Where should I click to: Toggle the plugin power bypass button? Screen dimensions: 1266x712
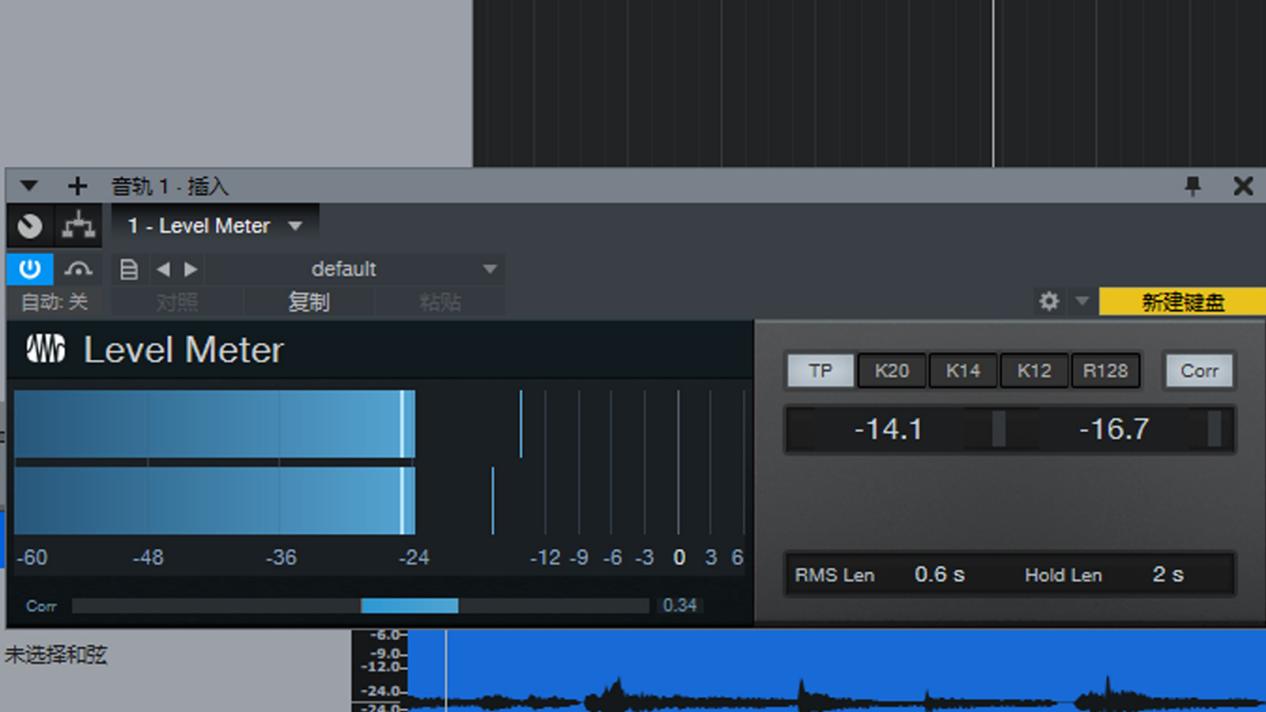point(30,269)
